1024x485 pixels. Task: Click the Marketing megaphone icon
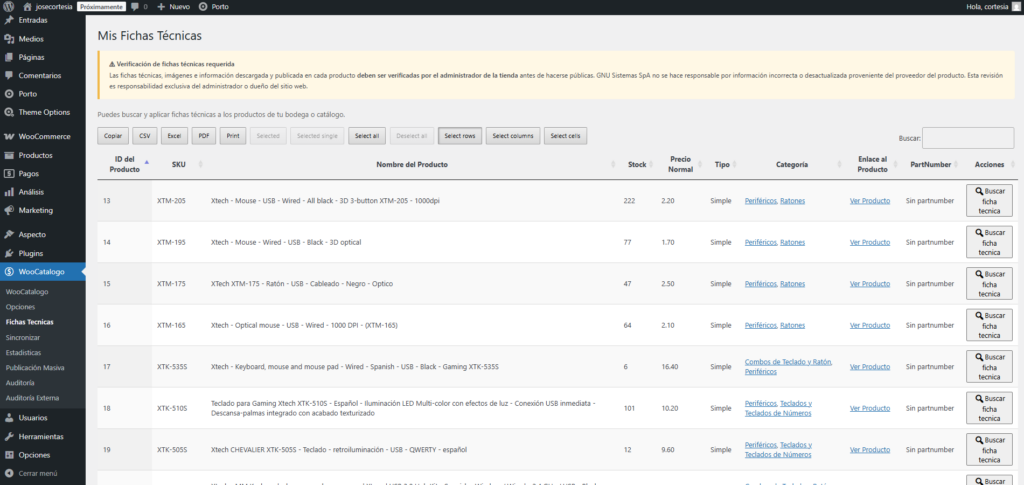pos(9,210)
